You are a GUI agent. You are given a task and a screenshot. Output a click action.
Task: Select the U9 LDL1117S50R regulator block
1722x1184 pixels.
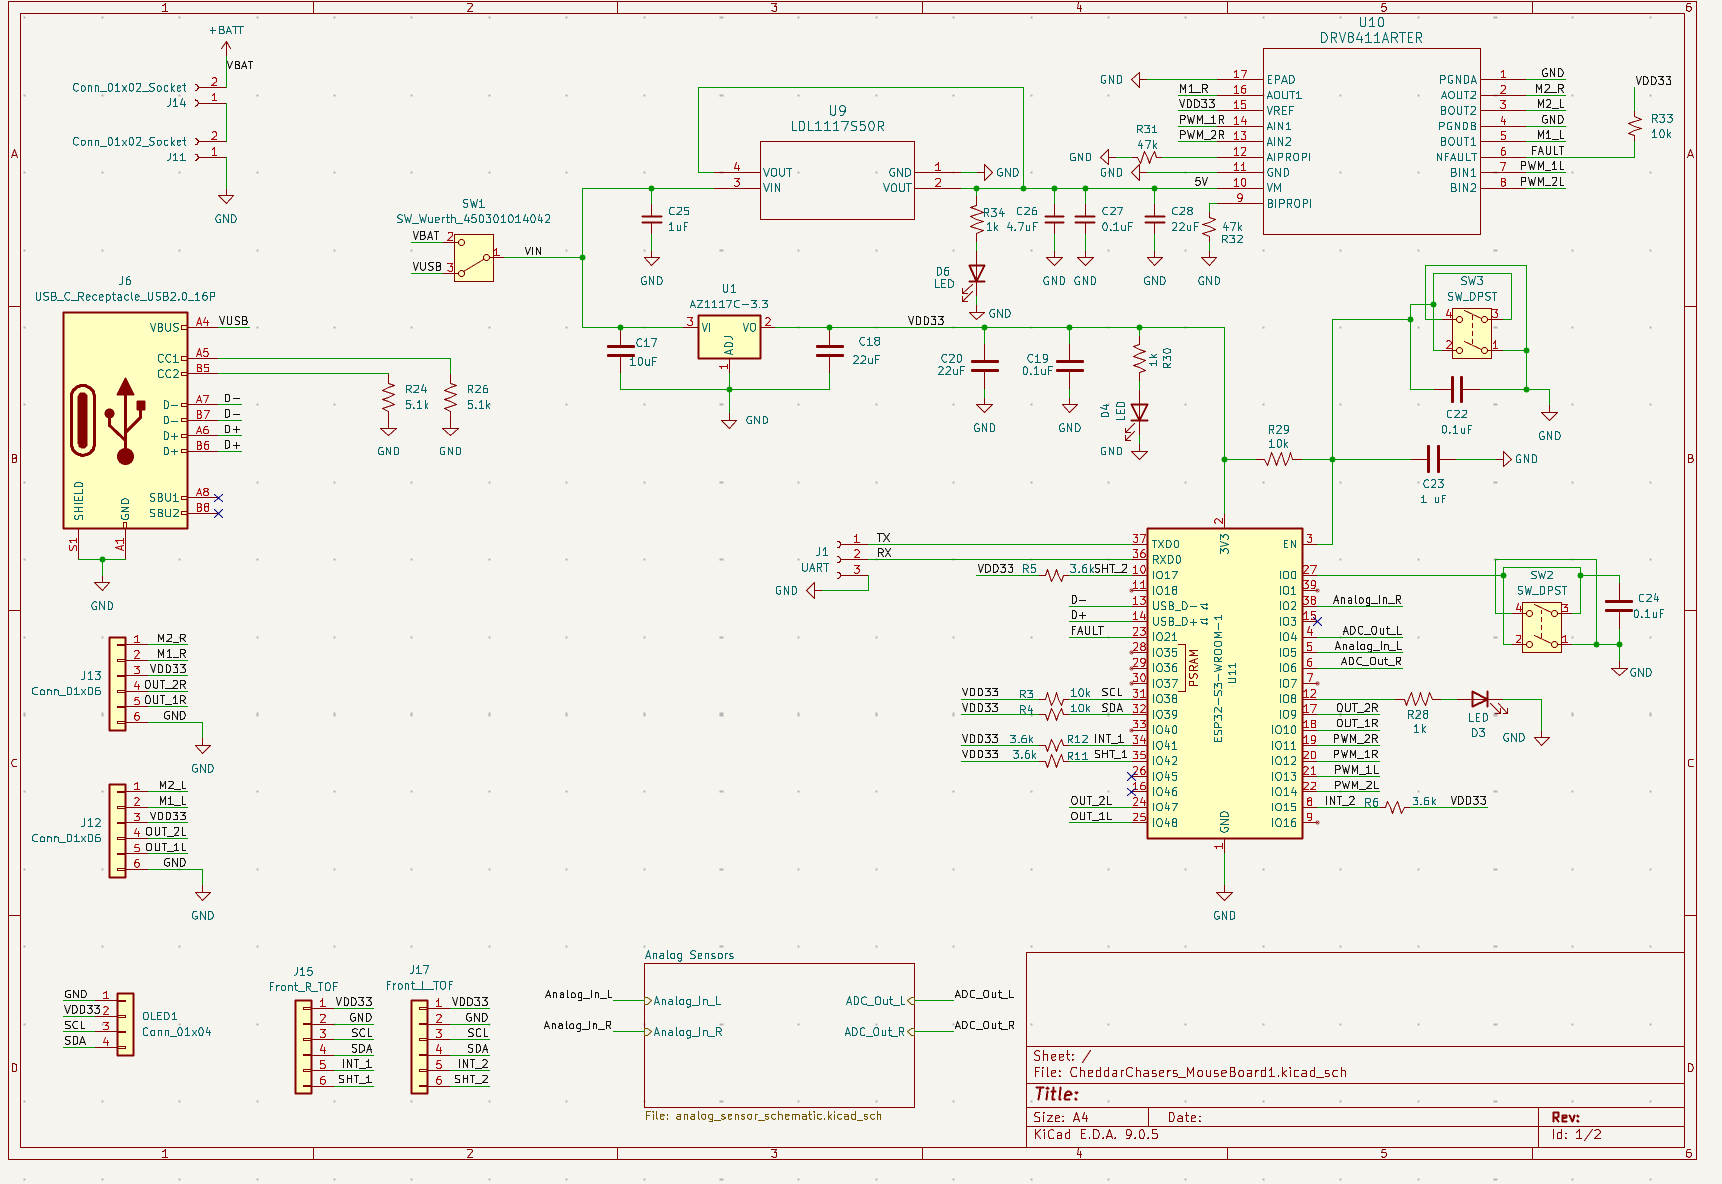pos(837,180)
